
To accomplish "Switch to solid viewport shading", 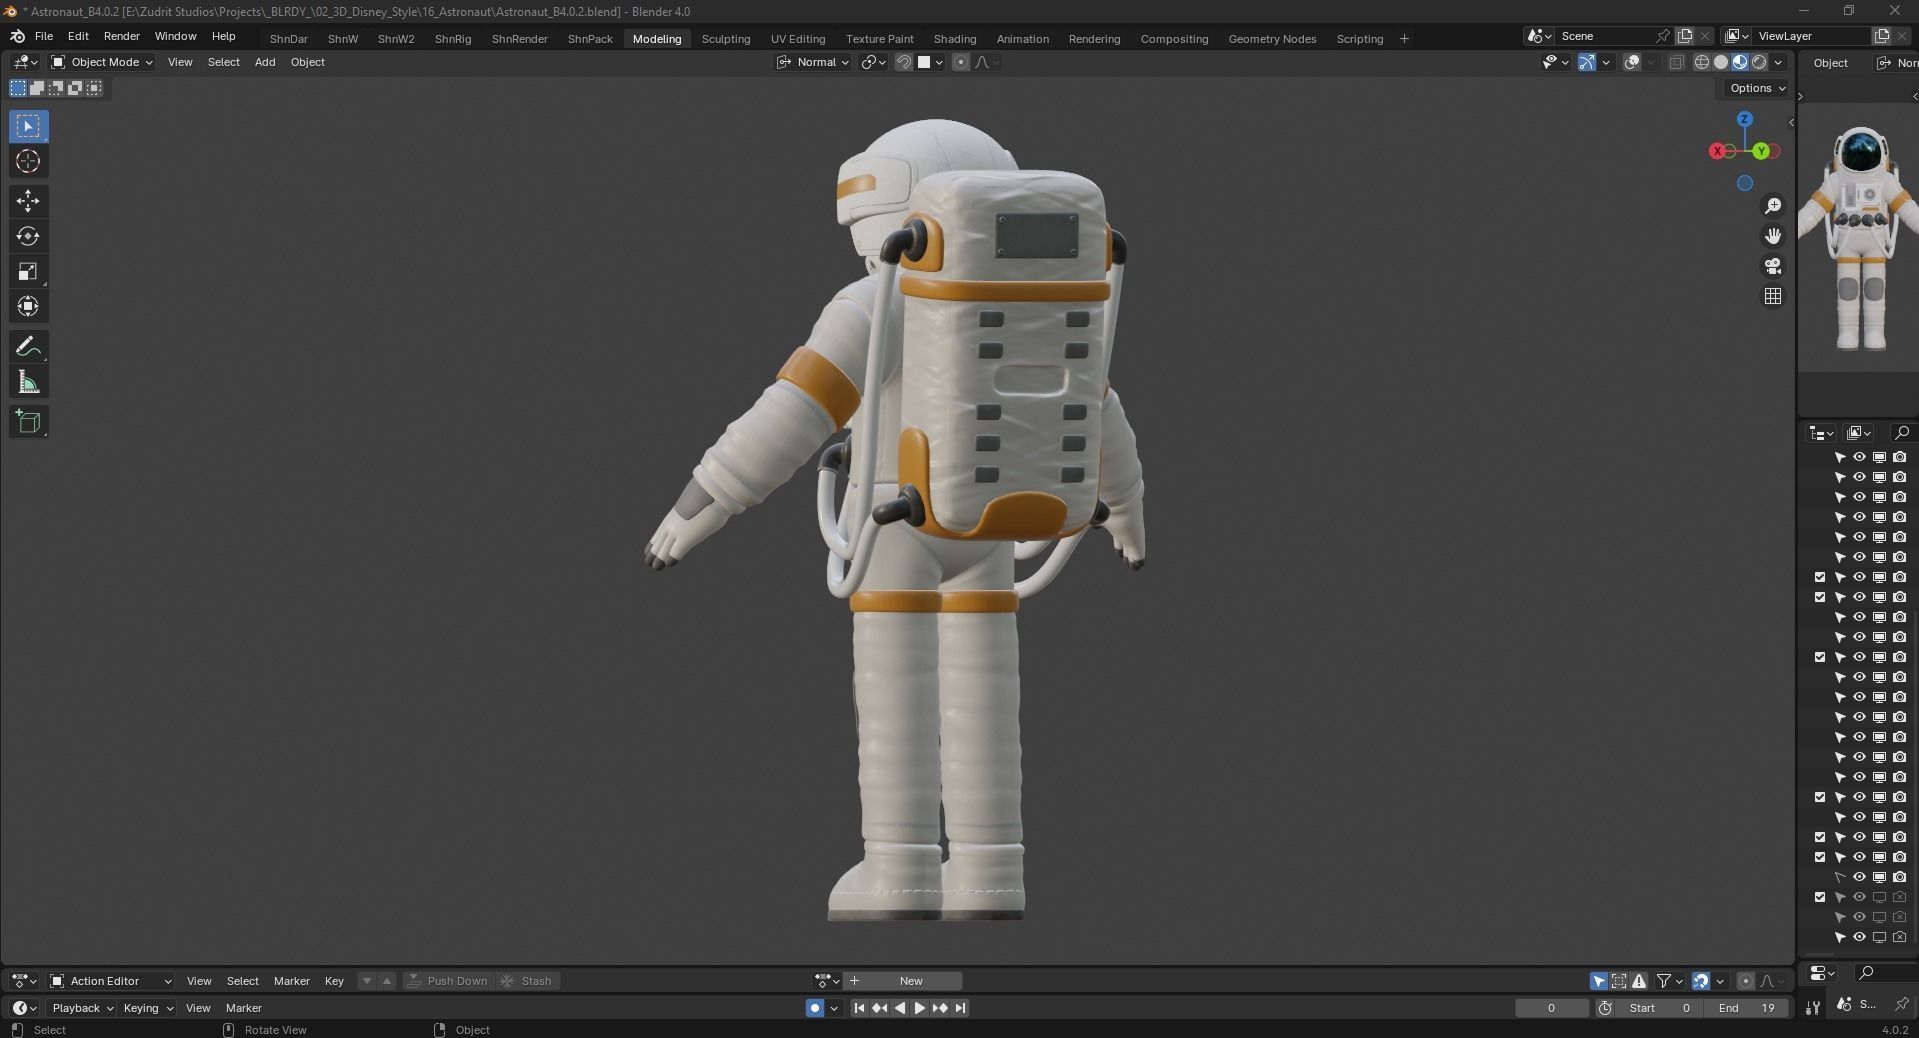I will (1721, 62).
